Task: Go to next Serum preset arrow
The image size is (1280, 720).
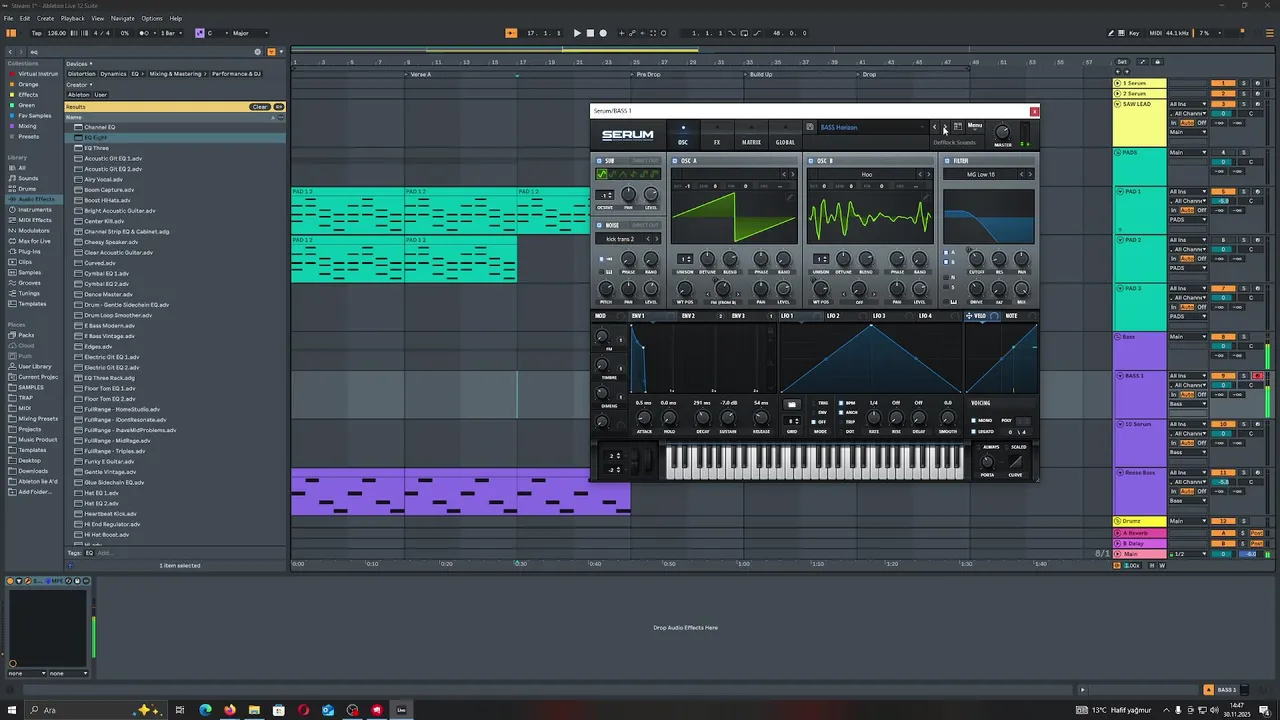Action: pyautogui.click(x=944, y=127)
